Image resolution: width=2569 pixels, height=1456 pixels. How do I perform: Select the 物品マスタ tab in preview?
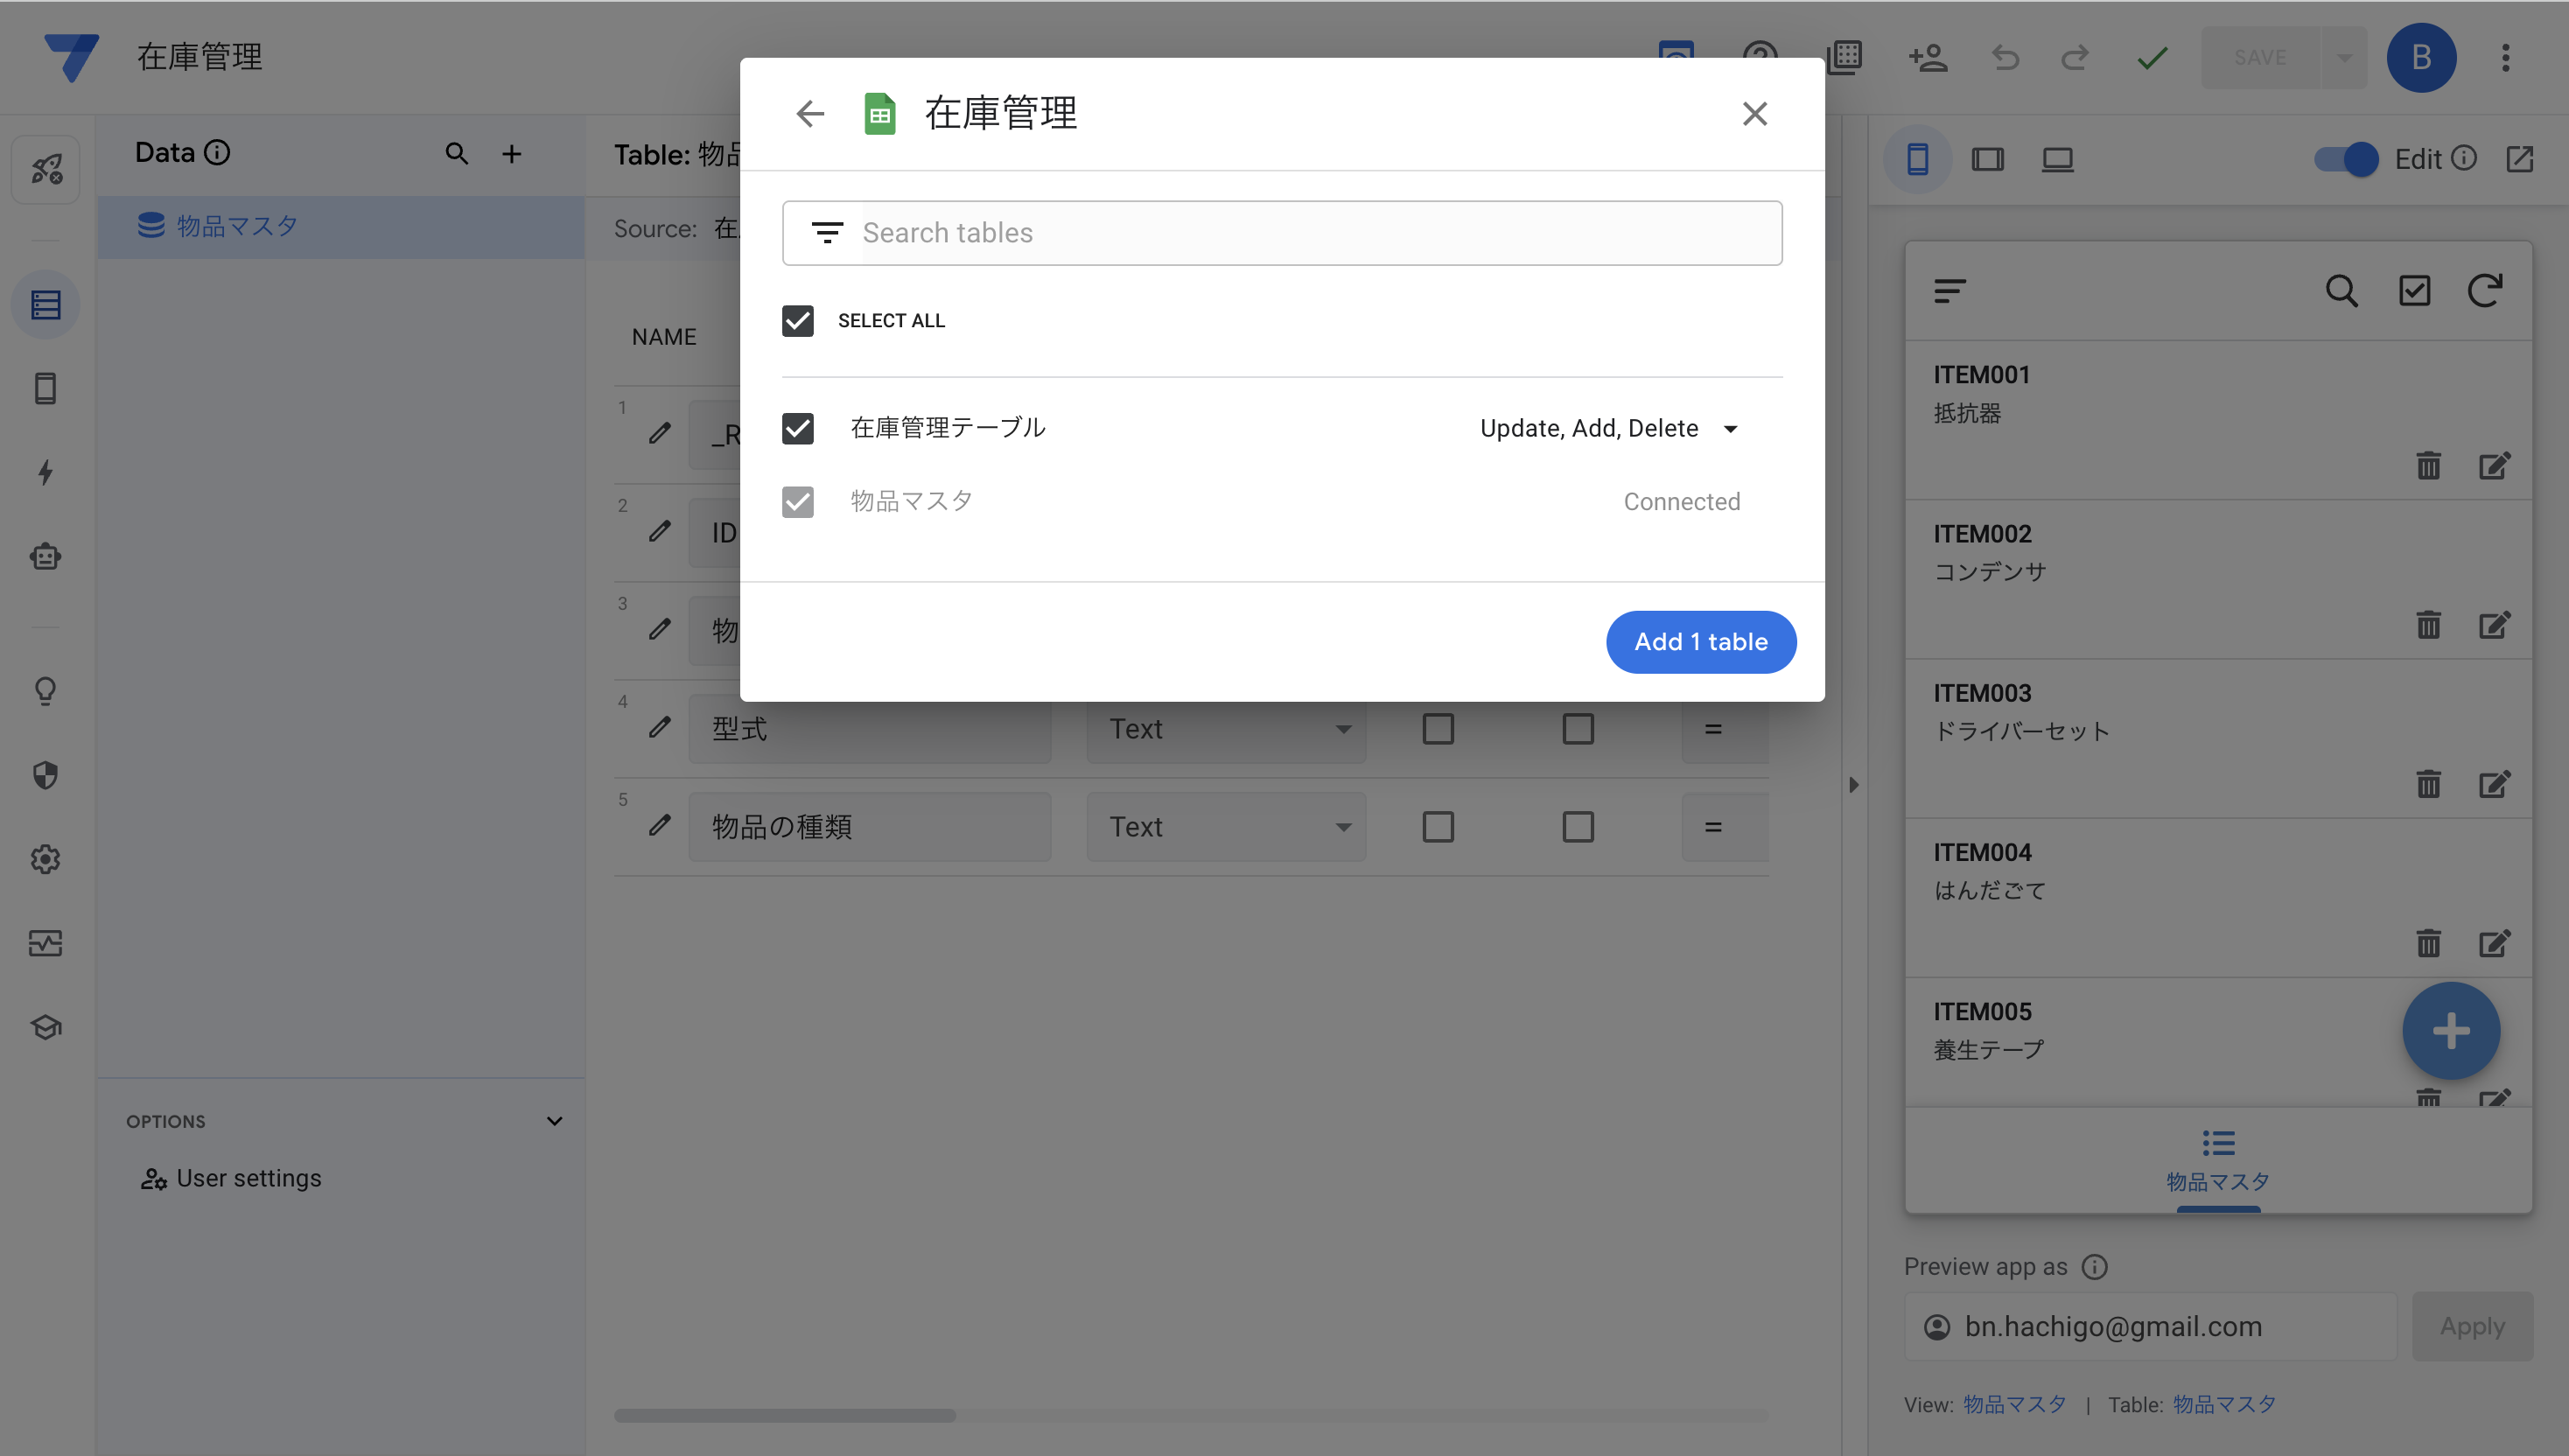pos(2217,1160)
